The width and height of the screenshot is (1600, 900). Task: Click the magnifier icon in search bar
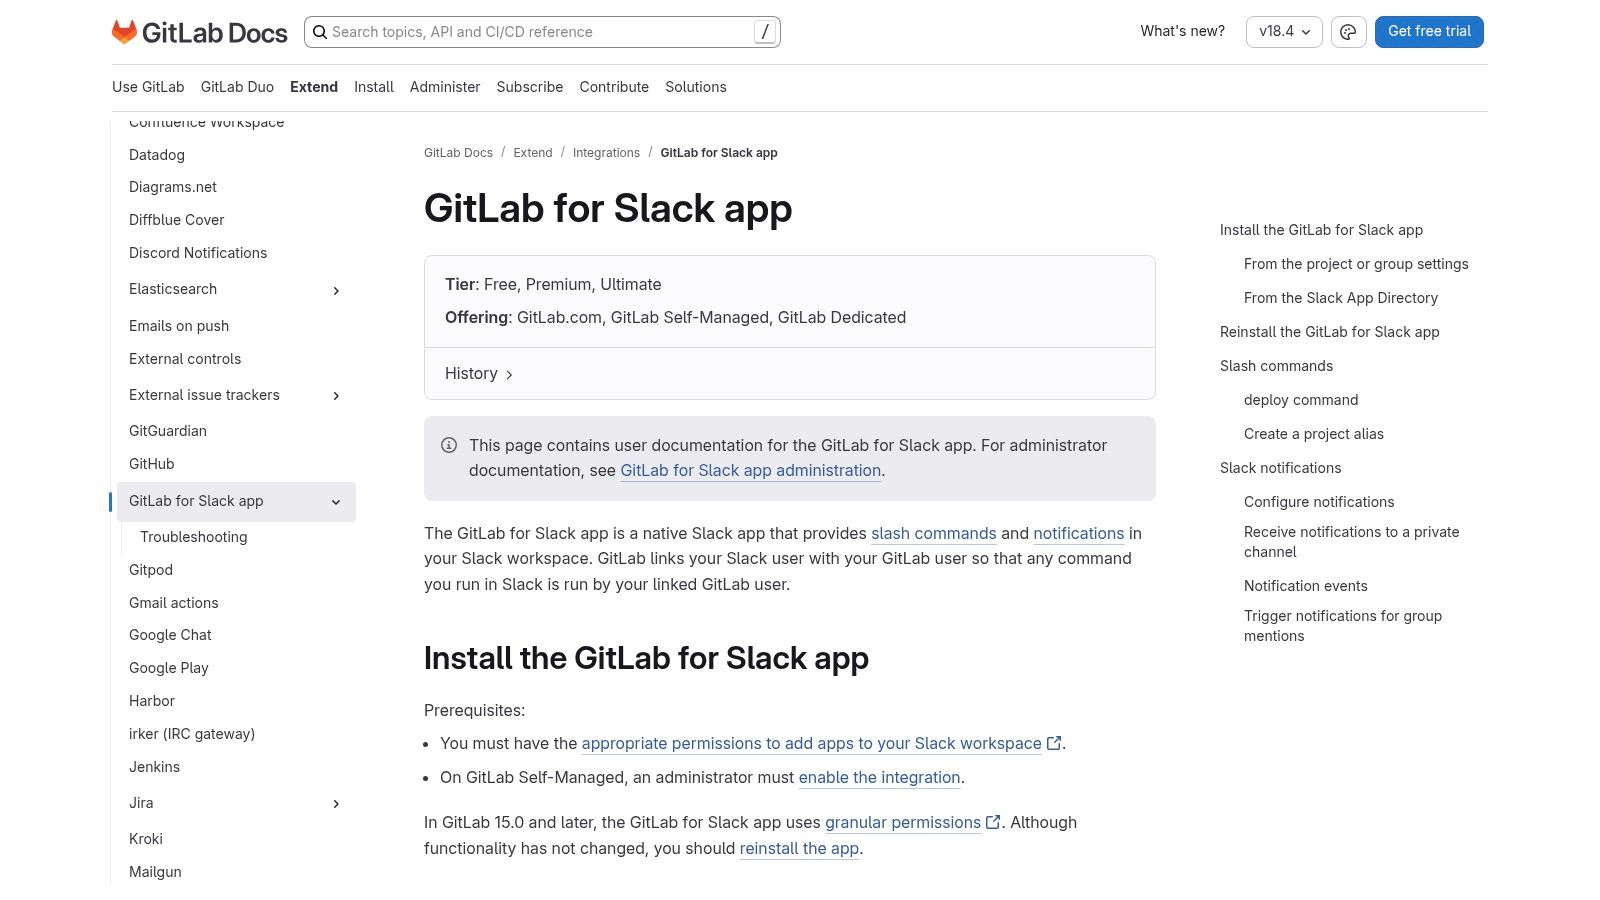pos(319,32)
